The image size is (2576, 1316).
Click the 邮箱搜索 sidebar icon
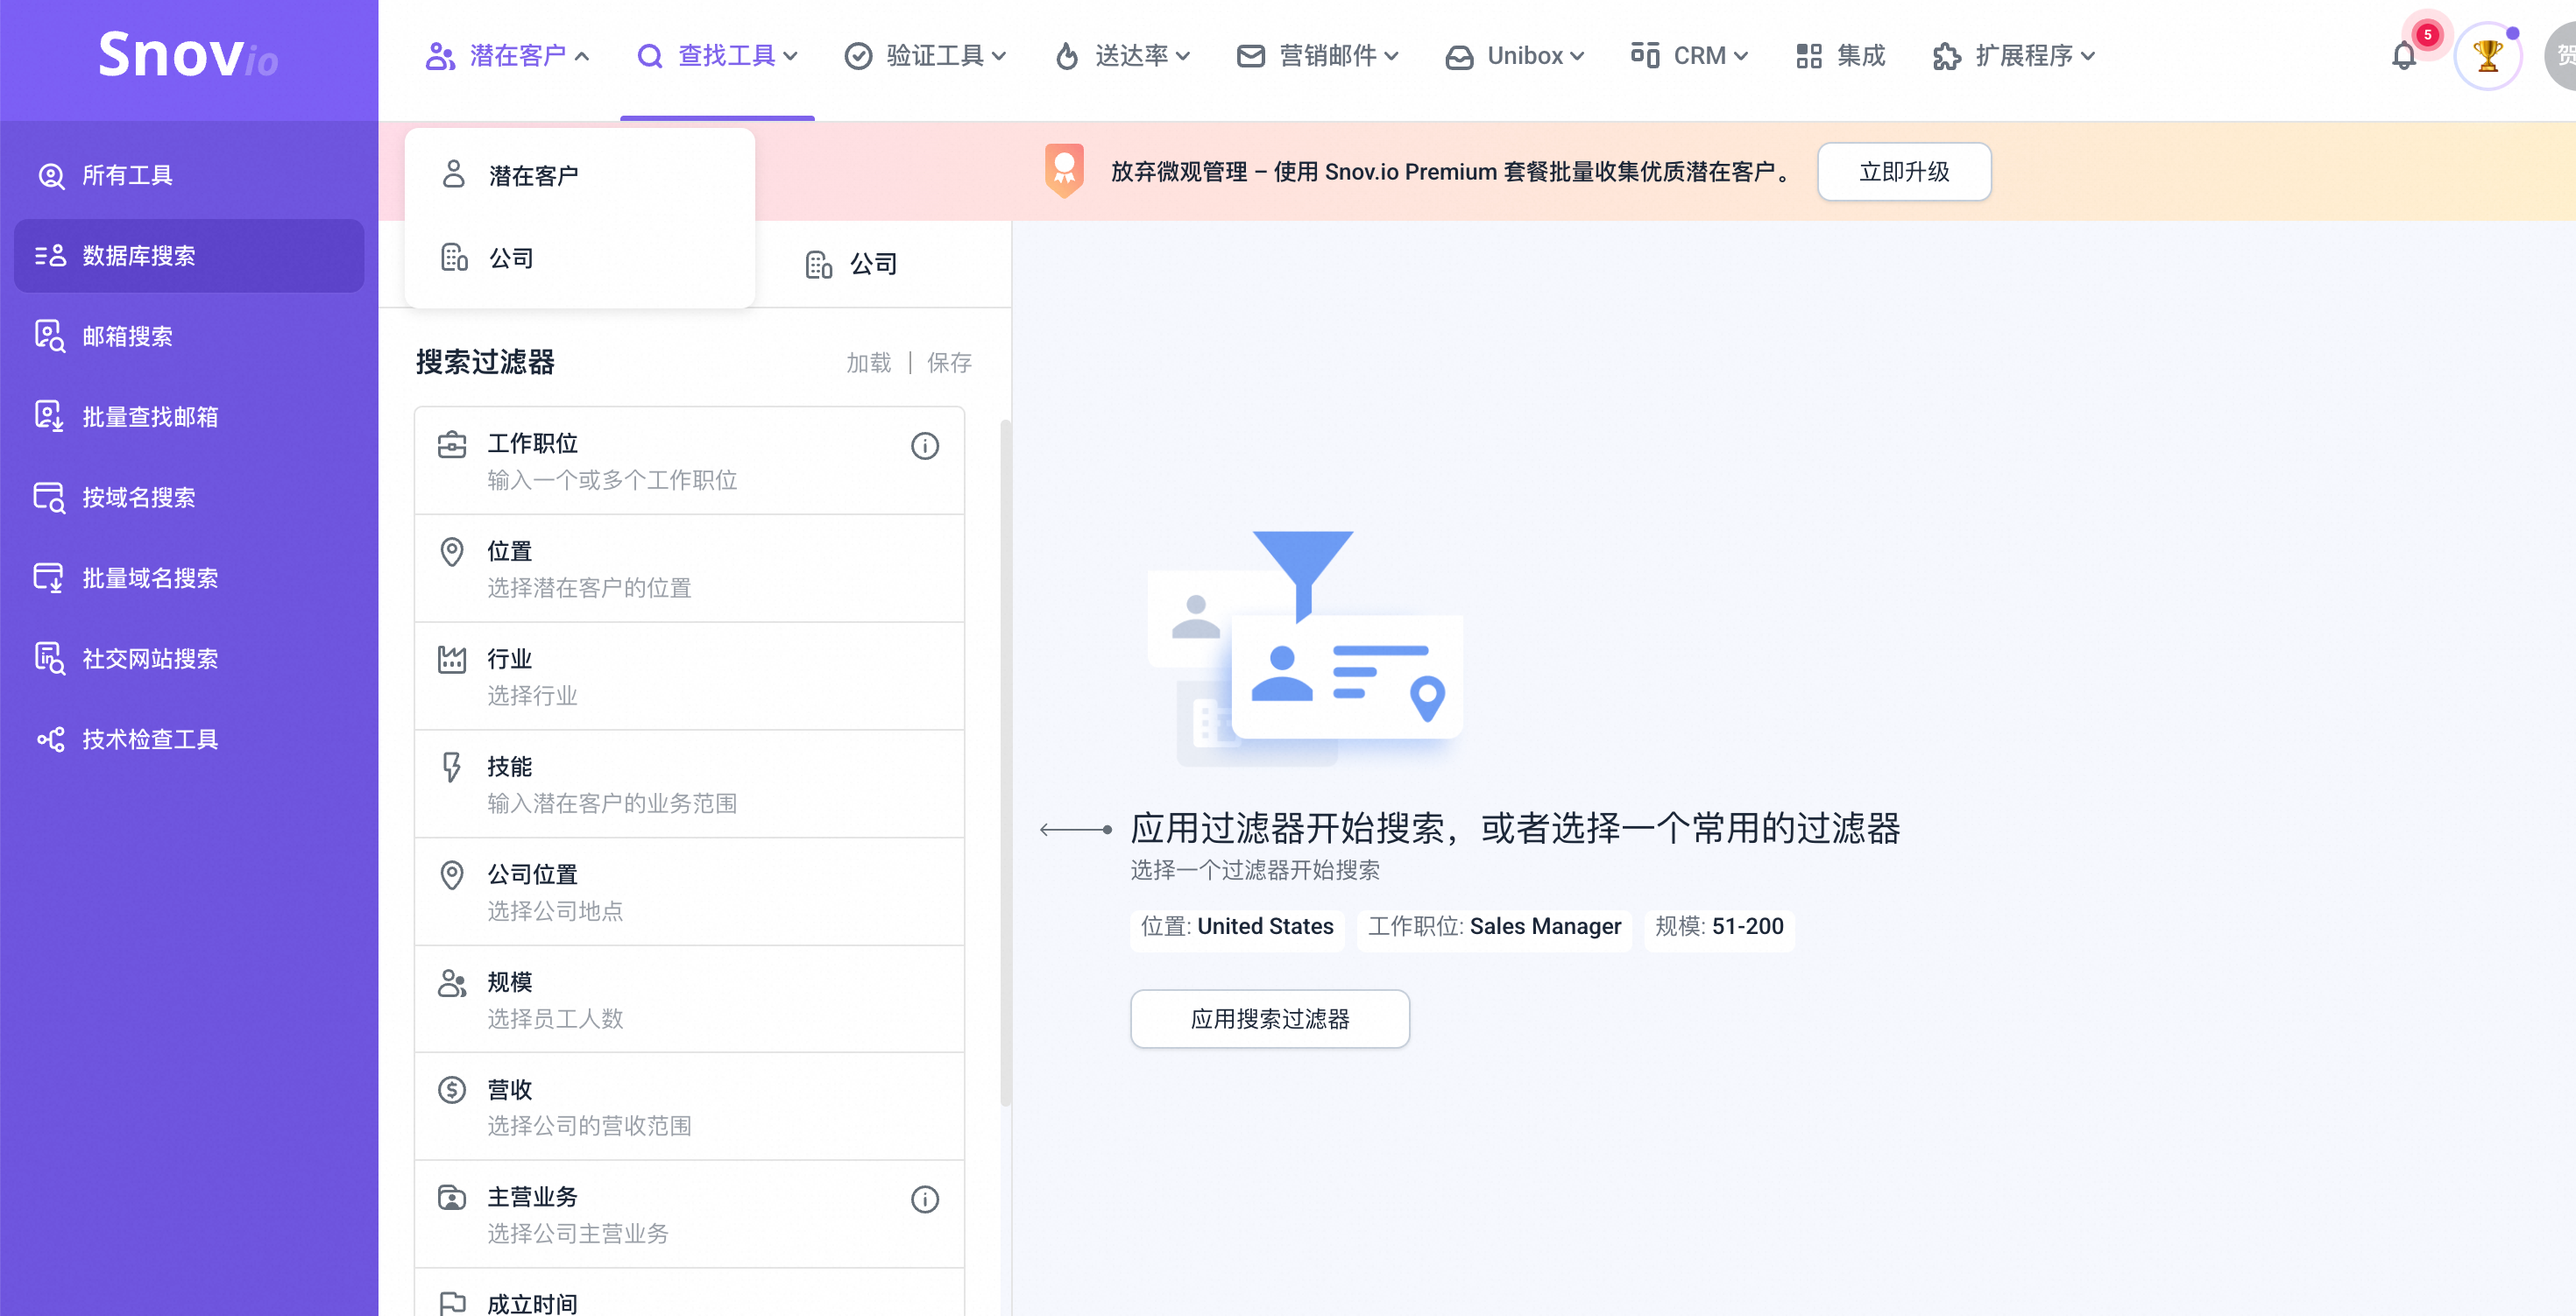[x=50, y=336]
